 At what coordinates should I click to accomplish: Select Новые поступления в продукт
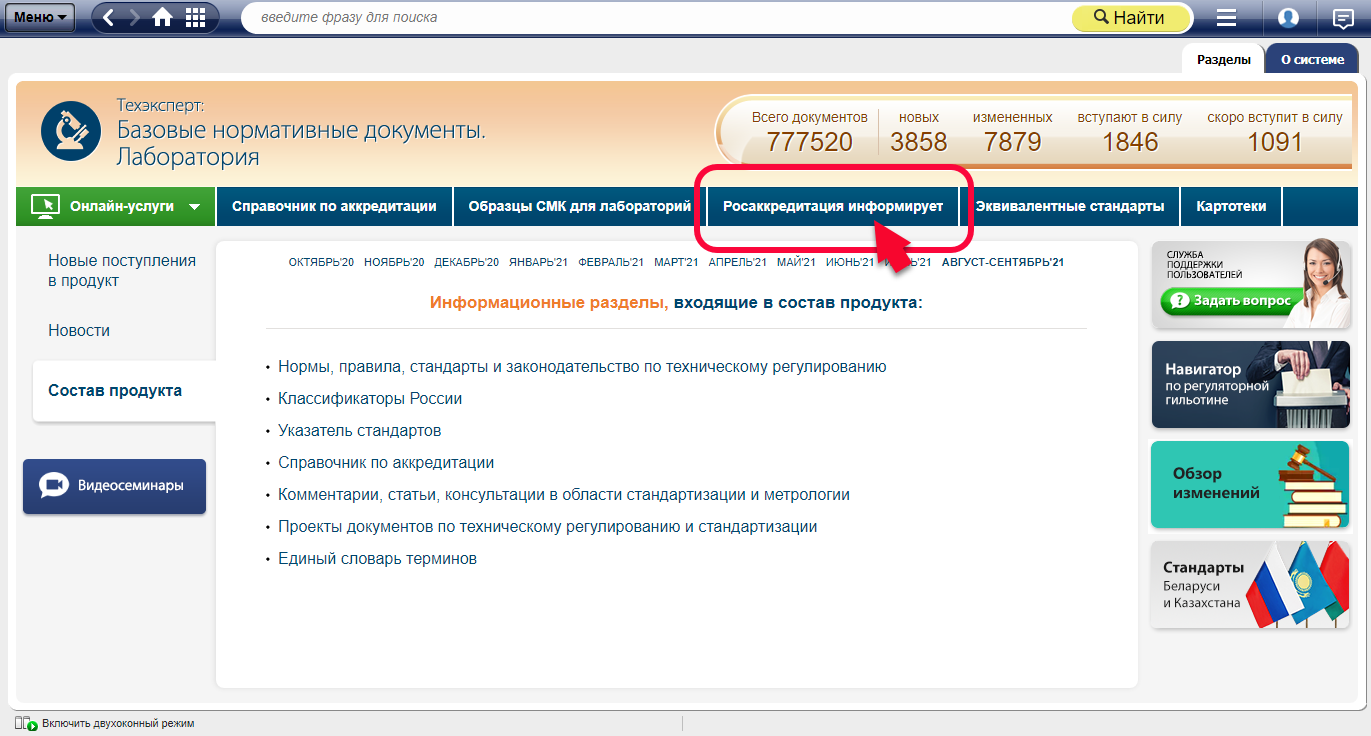coord(122,271)
